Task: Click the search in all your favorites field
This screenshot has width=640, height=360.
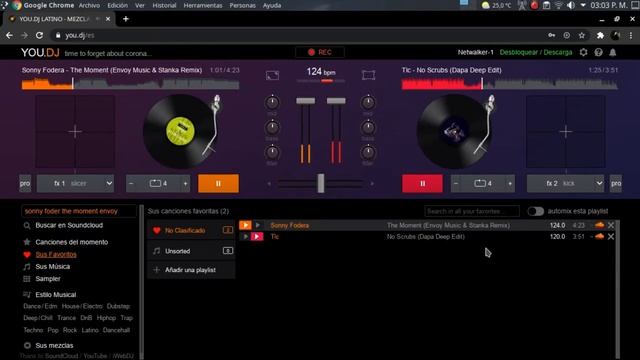Action: click(x=472, y=211)
